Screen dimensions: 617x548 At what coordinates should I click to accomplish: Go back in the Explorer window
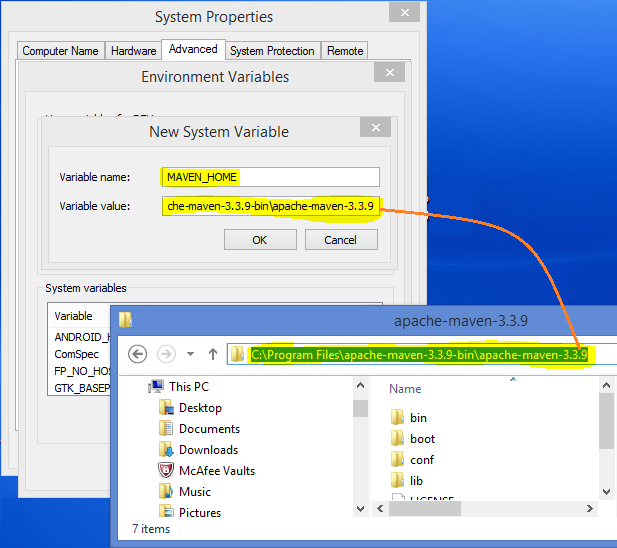(137, 354)
